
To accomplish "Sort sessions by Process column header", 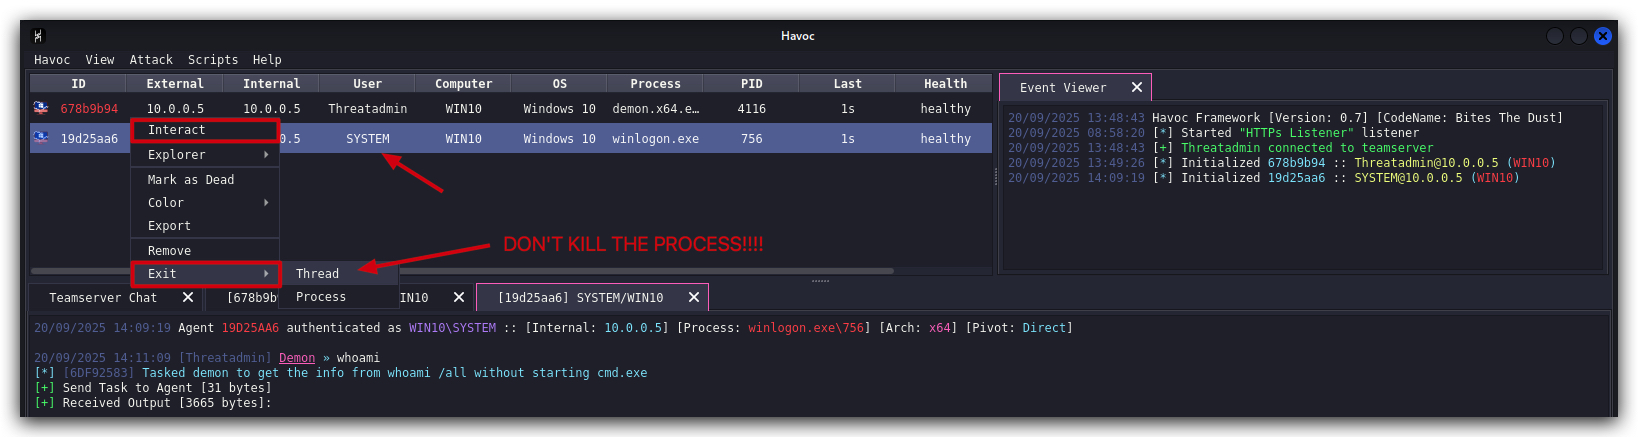I will tap(655, 84).
